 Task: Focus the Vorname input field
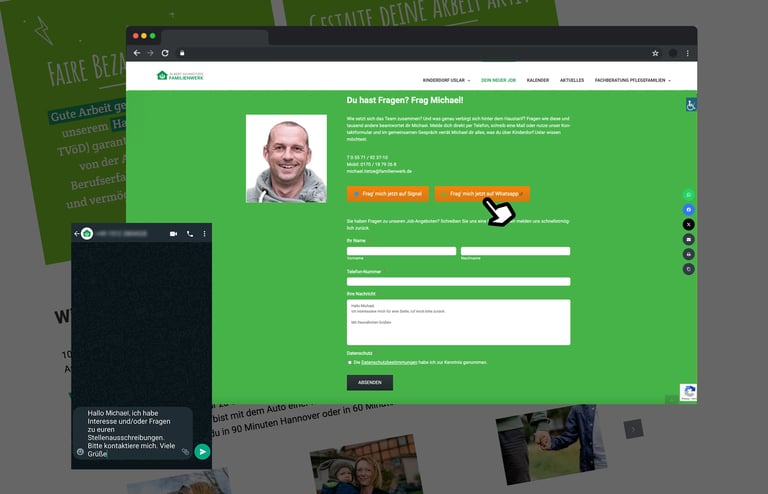pos(401,251)
